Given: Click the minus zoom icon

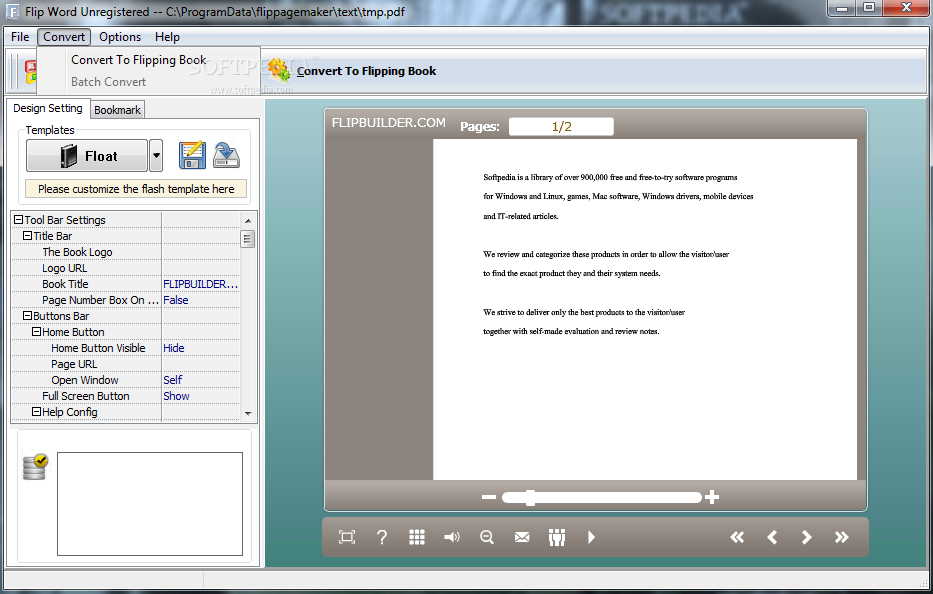Looking at the screenshot, I should point(489,497).
